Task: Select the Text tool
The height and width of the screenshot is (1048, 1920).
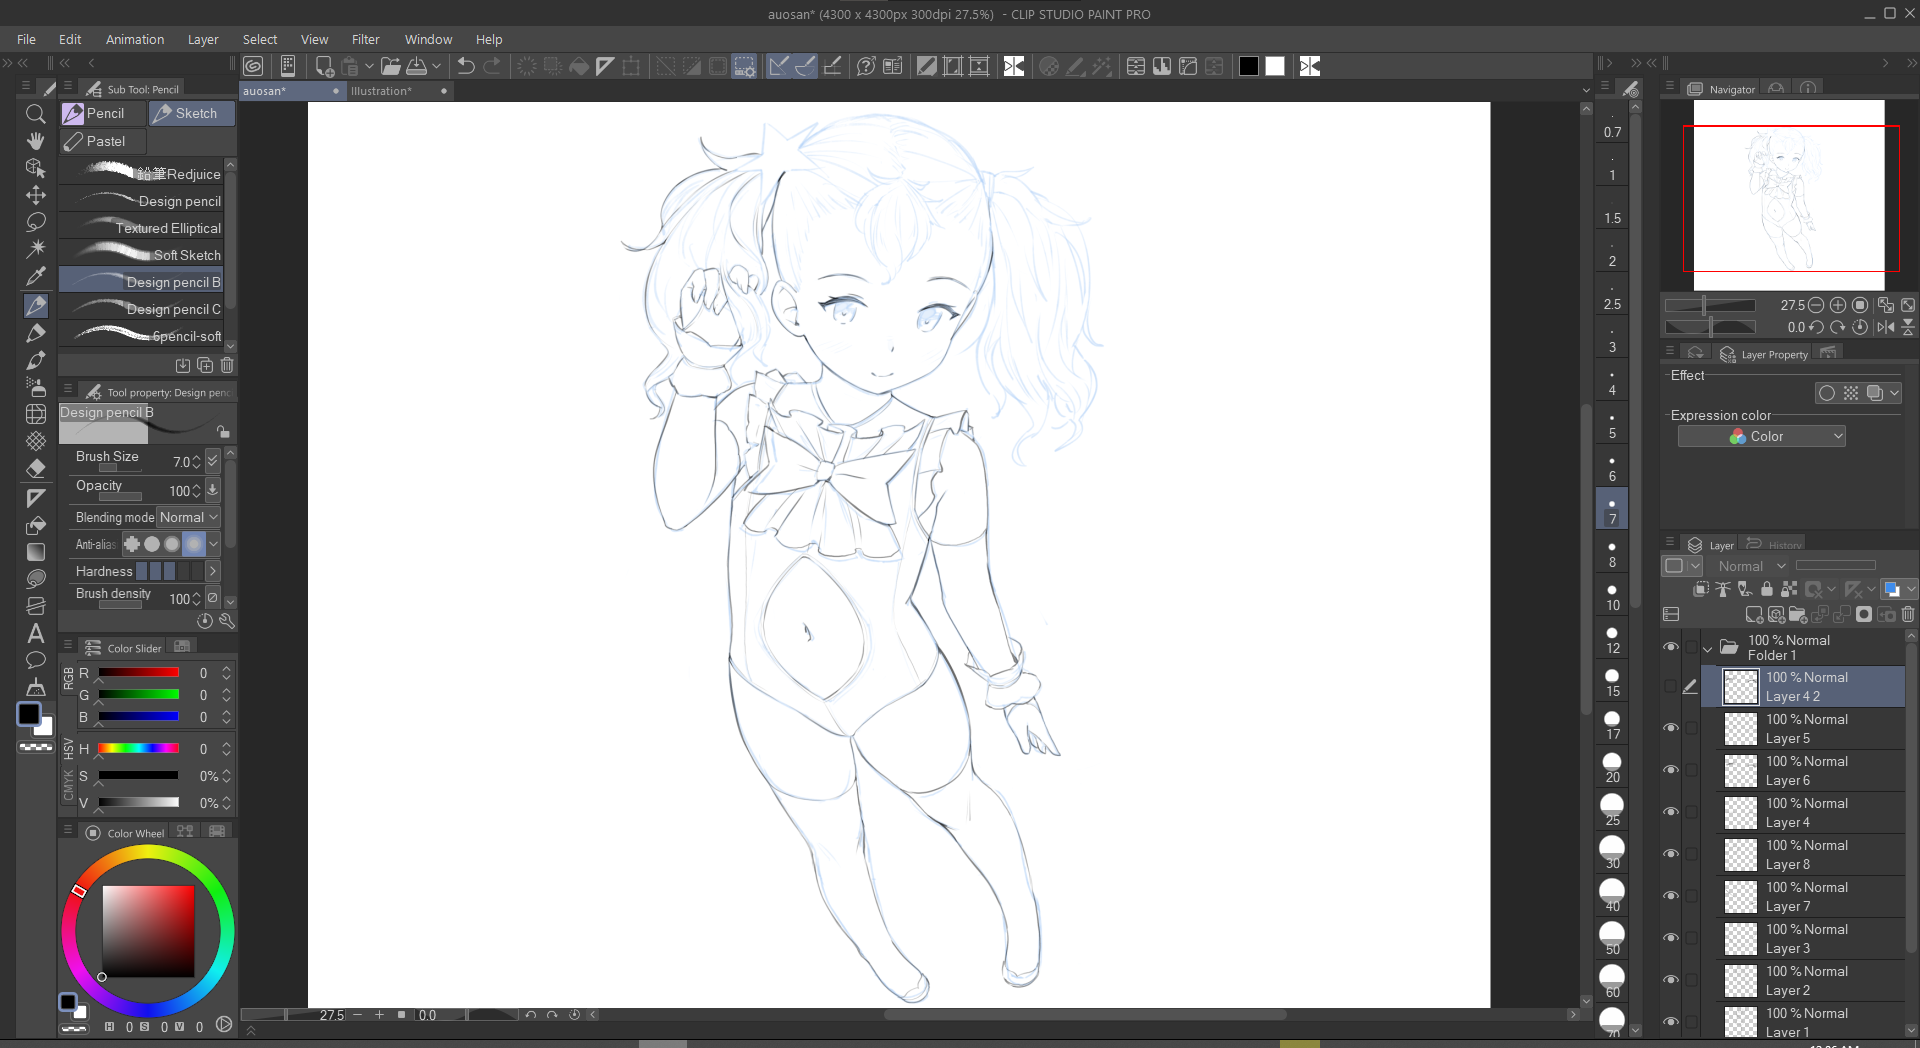Action: pyautogui.click(x=35, y=633)
